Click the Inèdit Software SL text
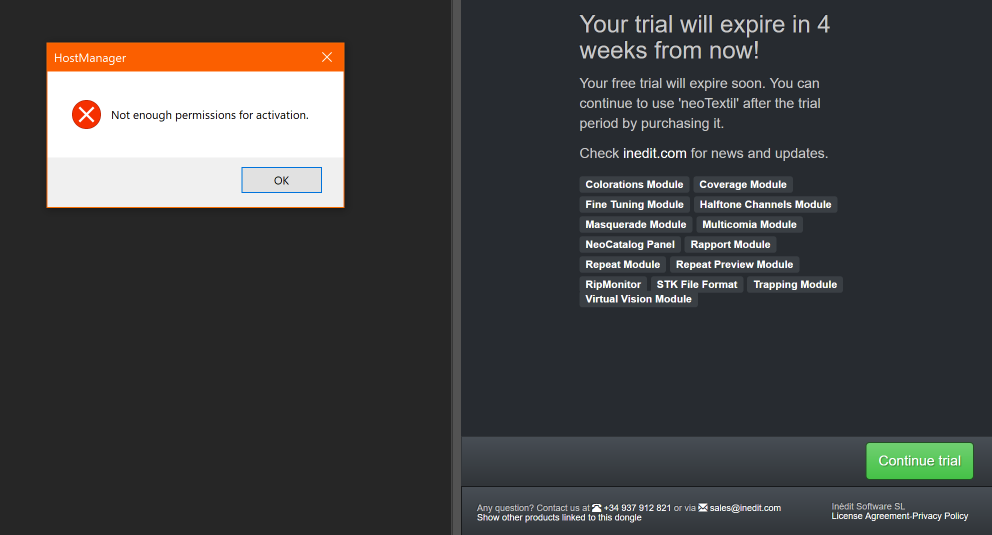The height and width of the screenshot is (535, 992). pos(868,507)
